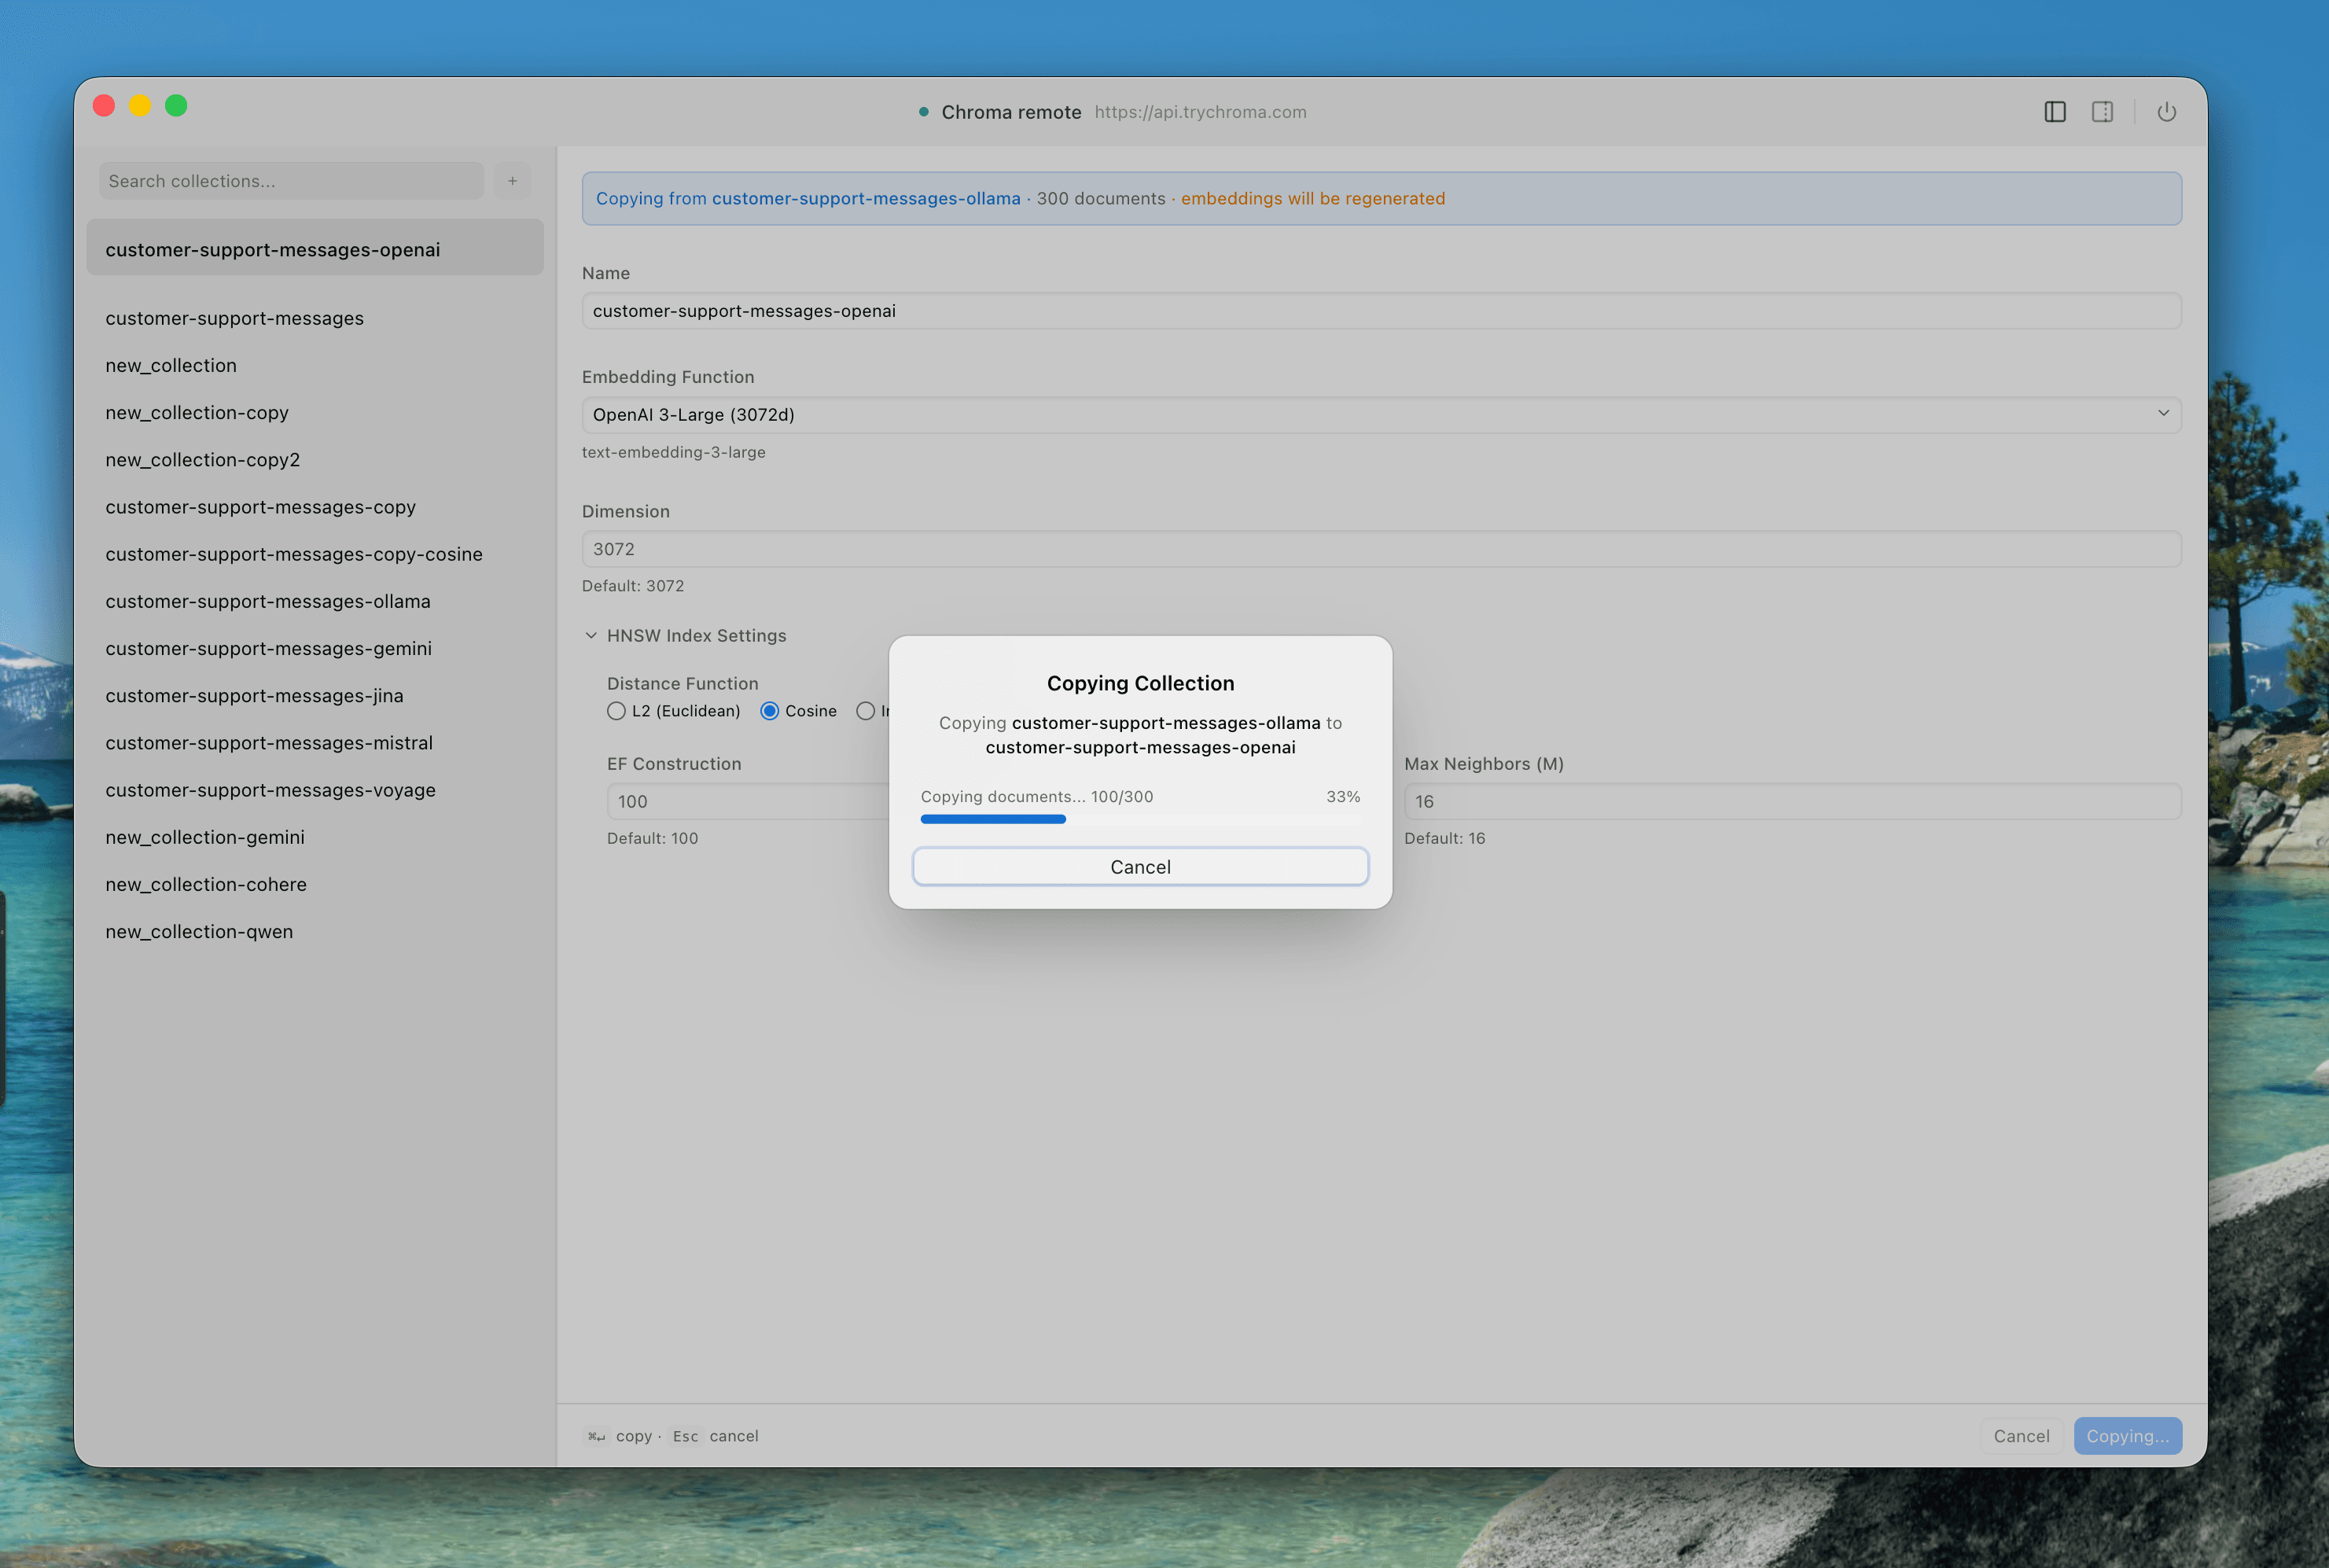Toggle the right sidebar panel icon

(x=2102, y=112)
